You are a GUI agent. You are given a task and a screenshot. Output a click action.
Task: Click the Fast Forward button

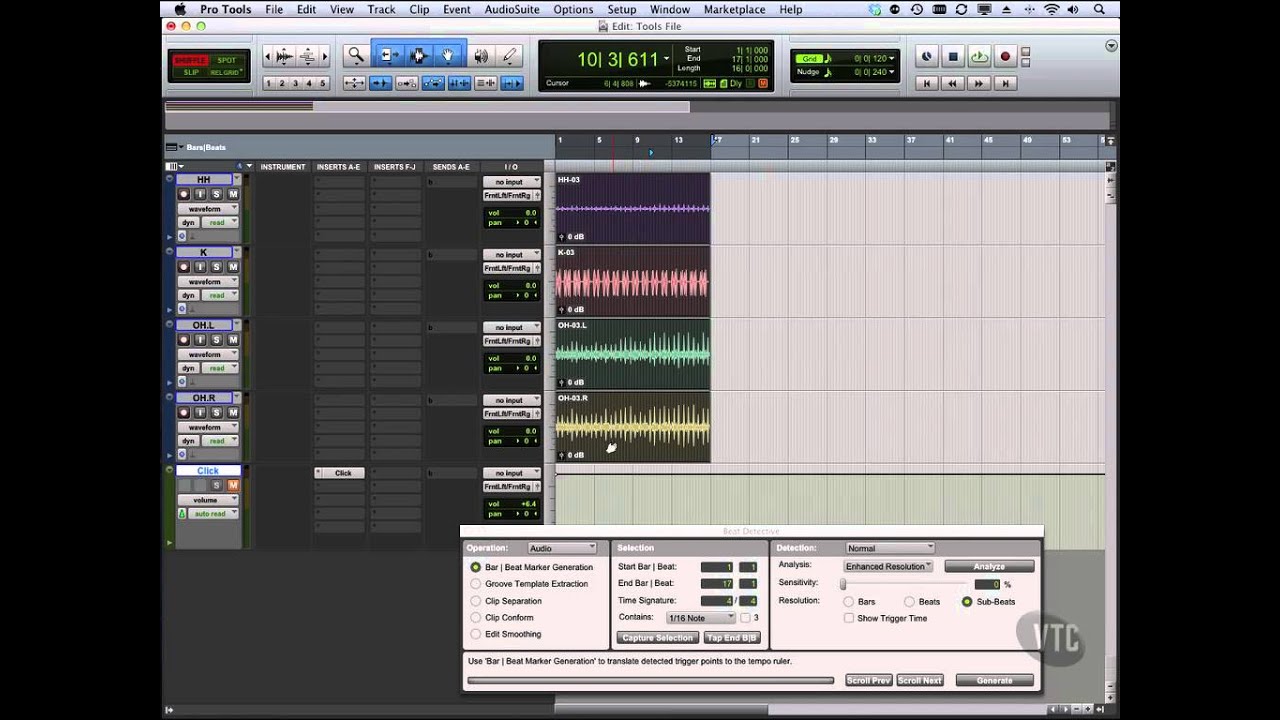[x=979, y=84]
